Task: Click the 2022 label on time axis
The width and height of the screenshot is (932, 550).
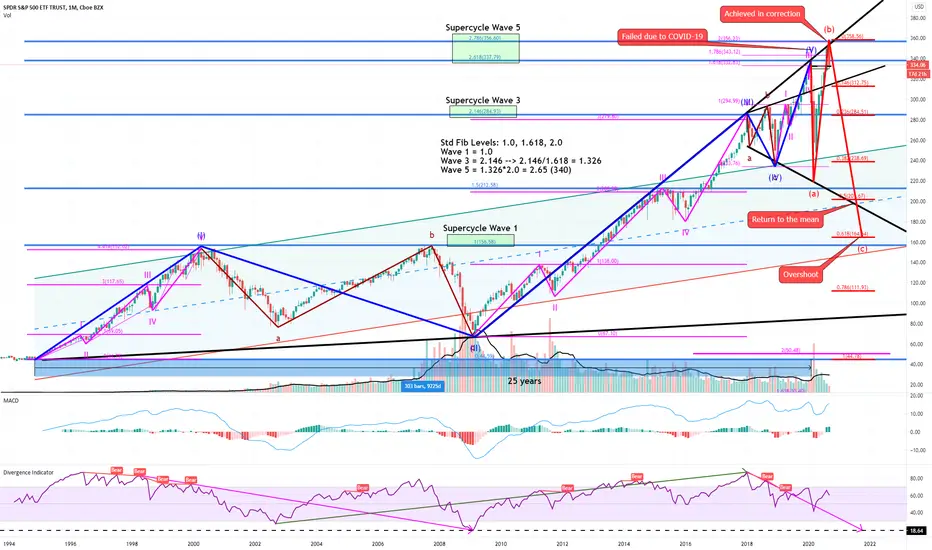Action: pos(869,543)
